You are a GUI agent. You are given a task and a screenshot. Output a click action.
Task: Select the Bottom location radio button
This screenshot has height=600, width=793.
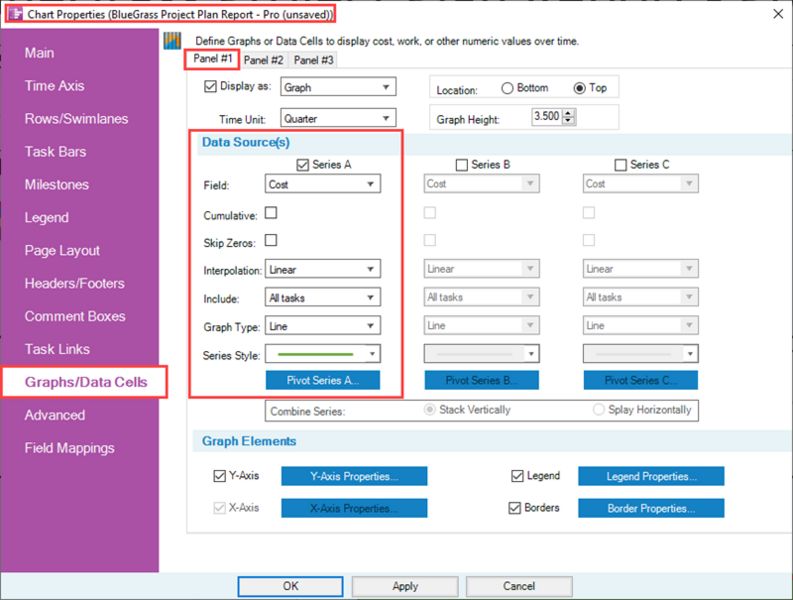507,88
